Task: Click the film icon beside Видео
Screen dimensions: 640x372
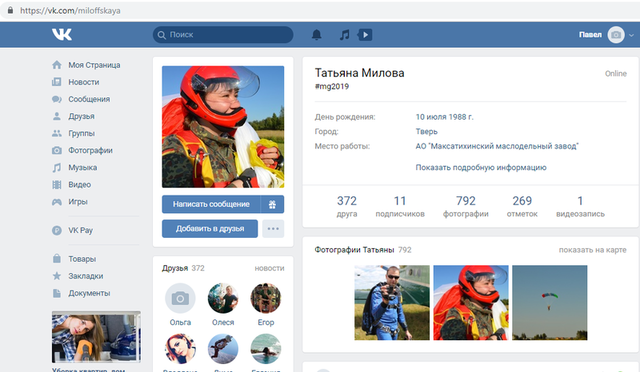Action: (x=57, y=185)
